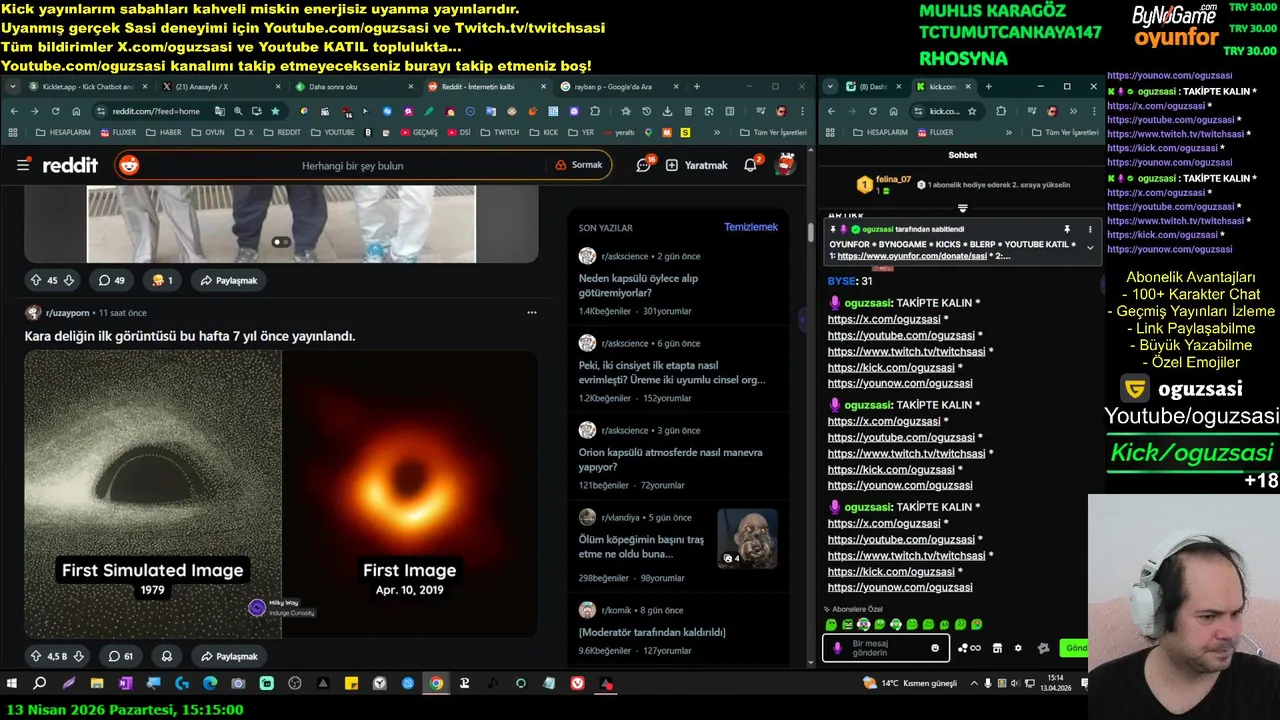Switch to the Dashboard tab in the Kick window
This screenshot has width=1280, height=720.
click(x=872, y=87)
